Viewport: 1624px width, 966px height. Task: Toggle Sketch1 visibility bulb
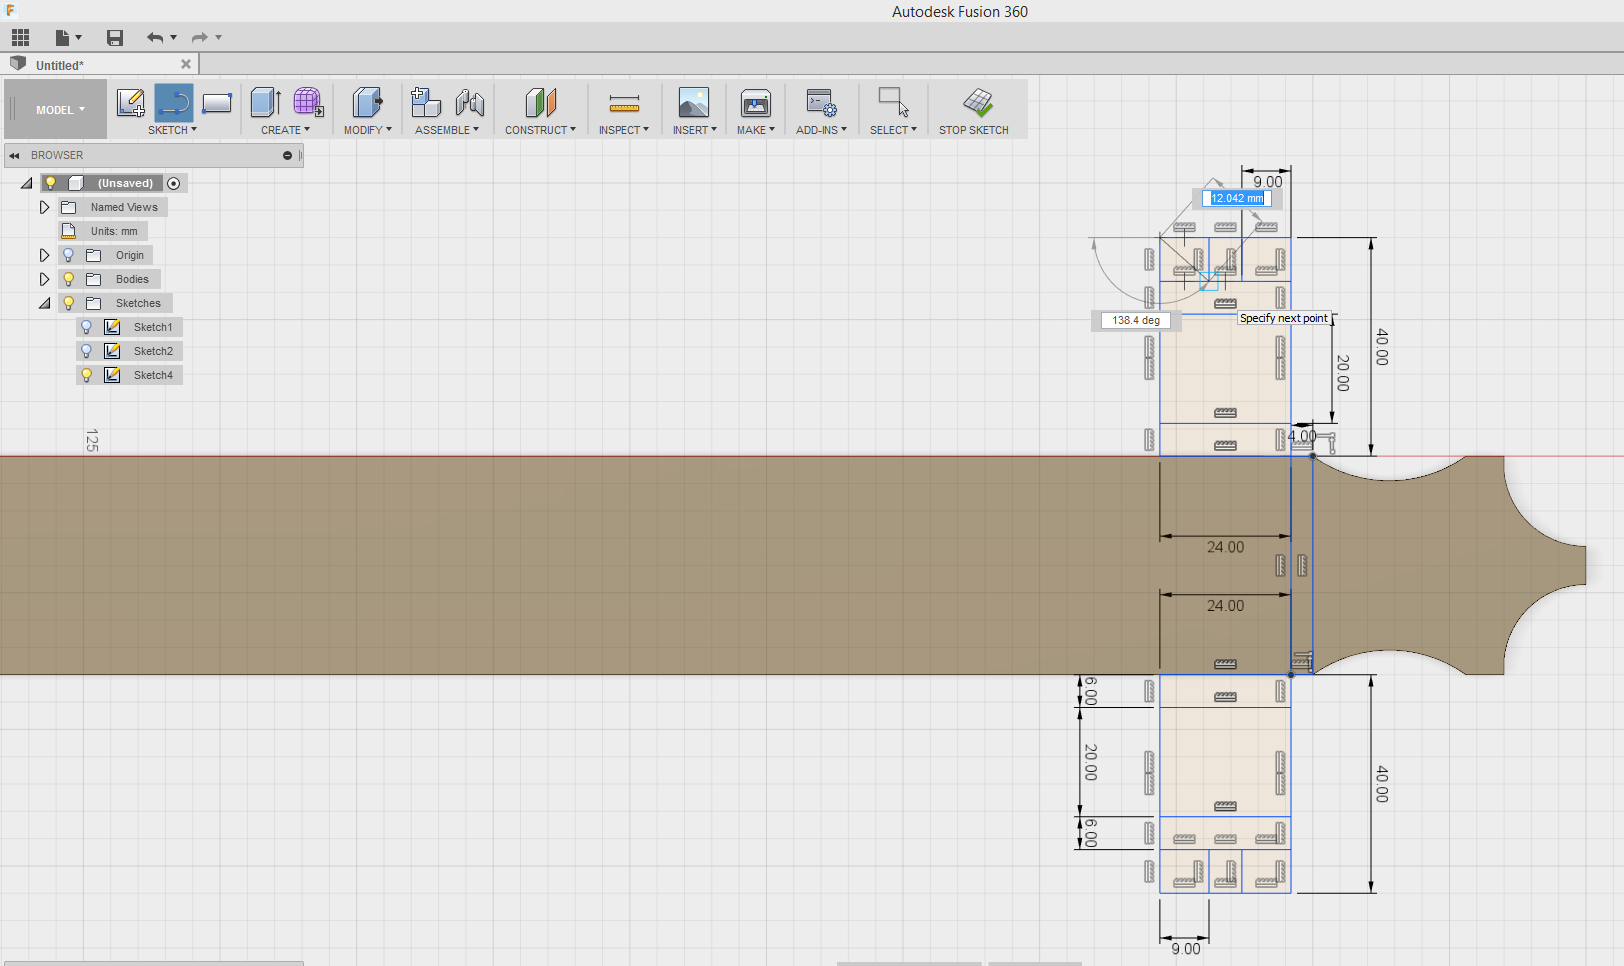click(87, 327)
